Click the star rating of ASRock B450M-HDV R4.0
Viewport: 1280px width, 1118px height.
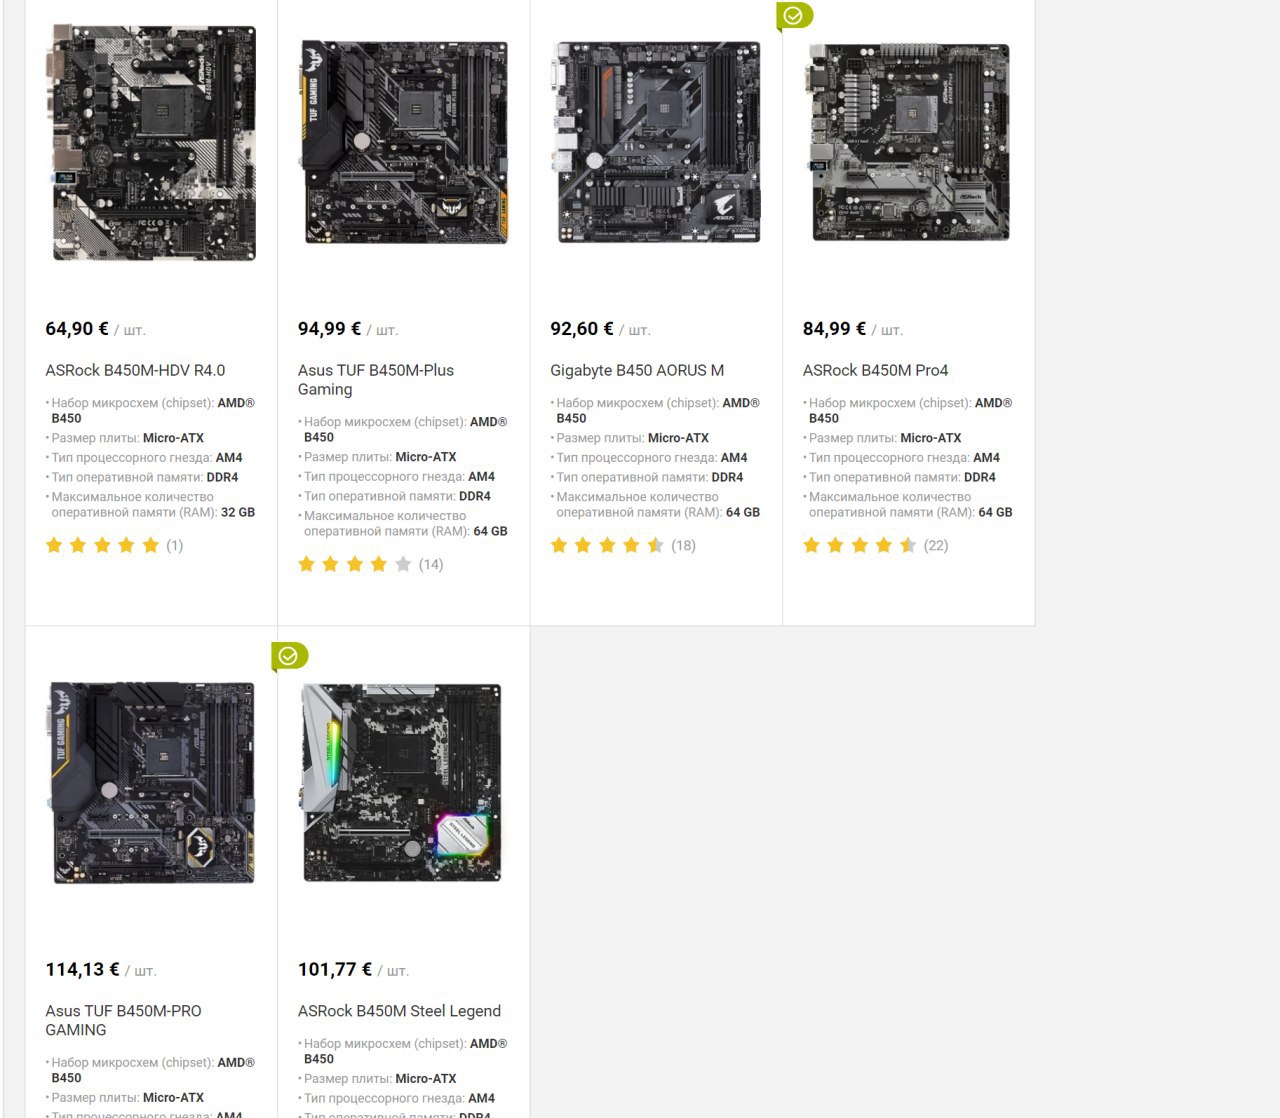[102, 545]
